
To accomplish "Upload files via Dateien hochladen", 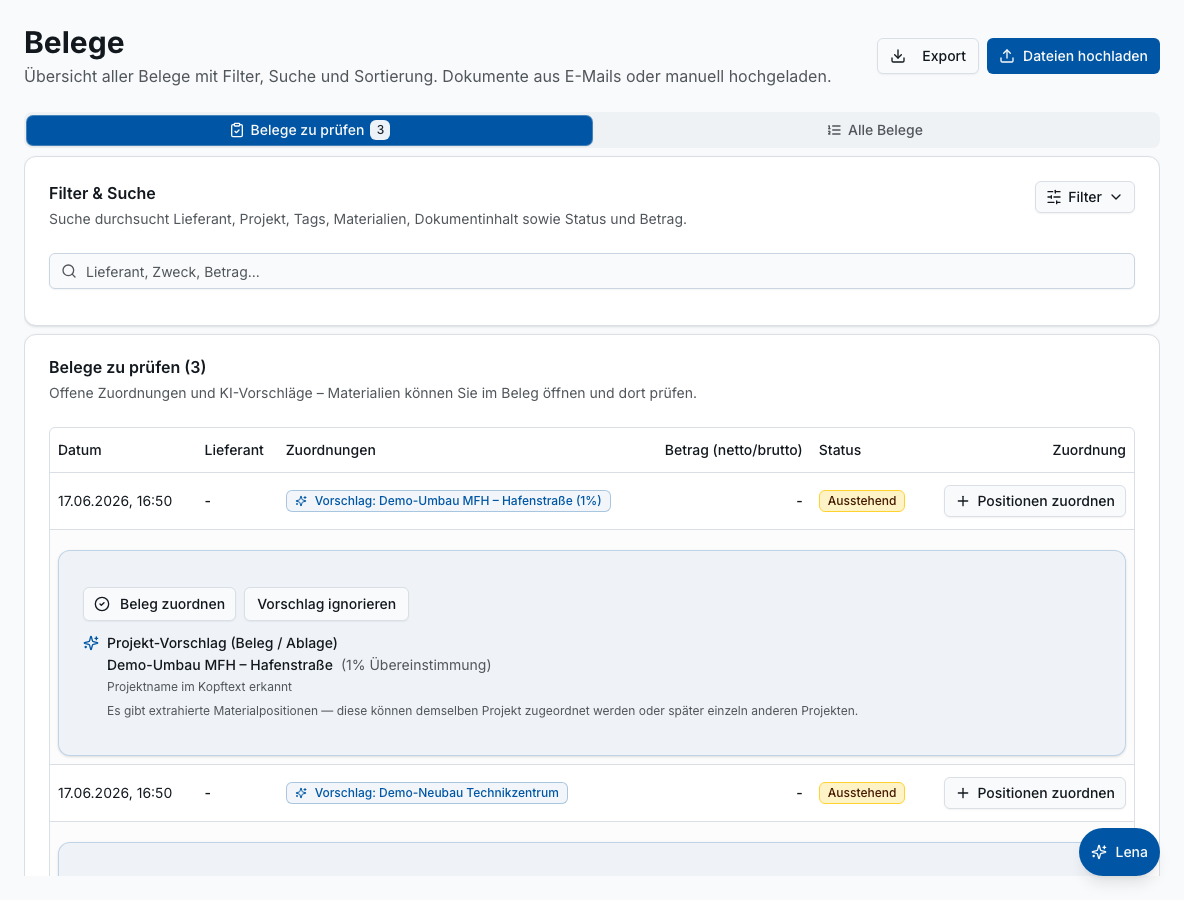I will [1073, 56].
